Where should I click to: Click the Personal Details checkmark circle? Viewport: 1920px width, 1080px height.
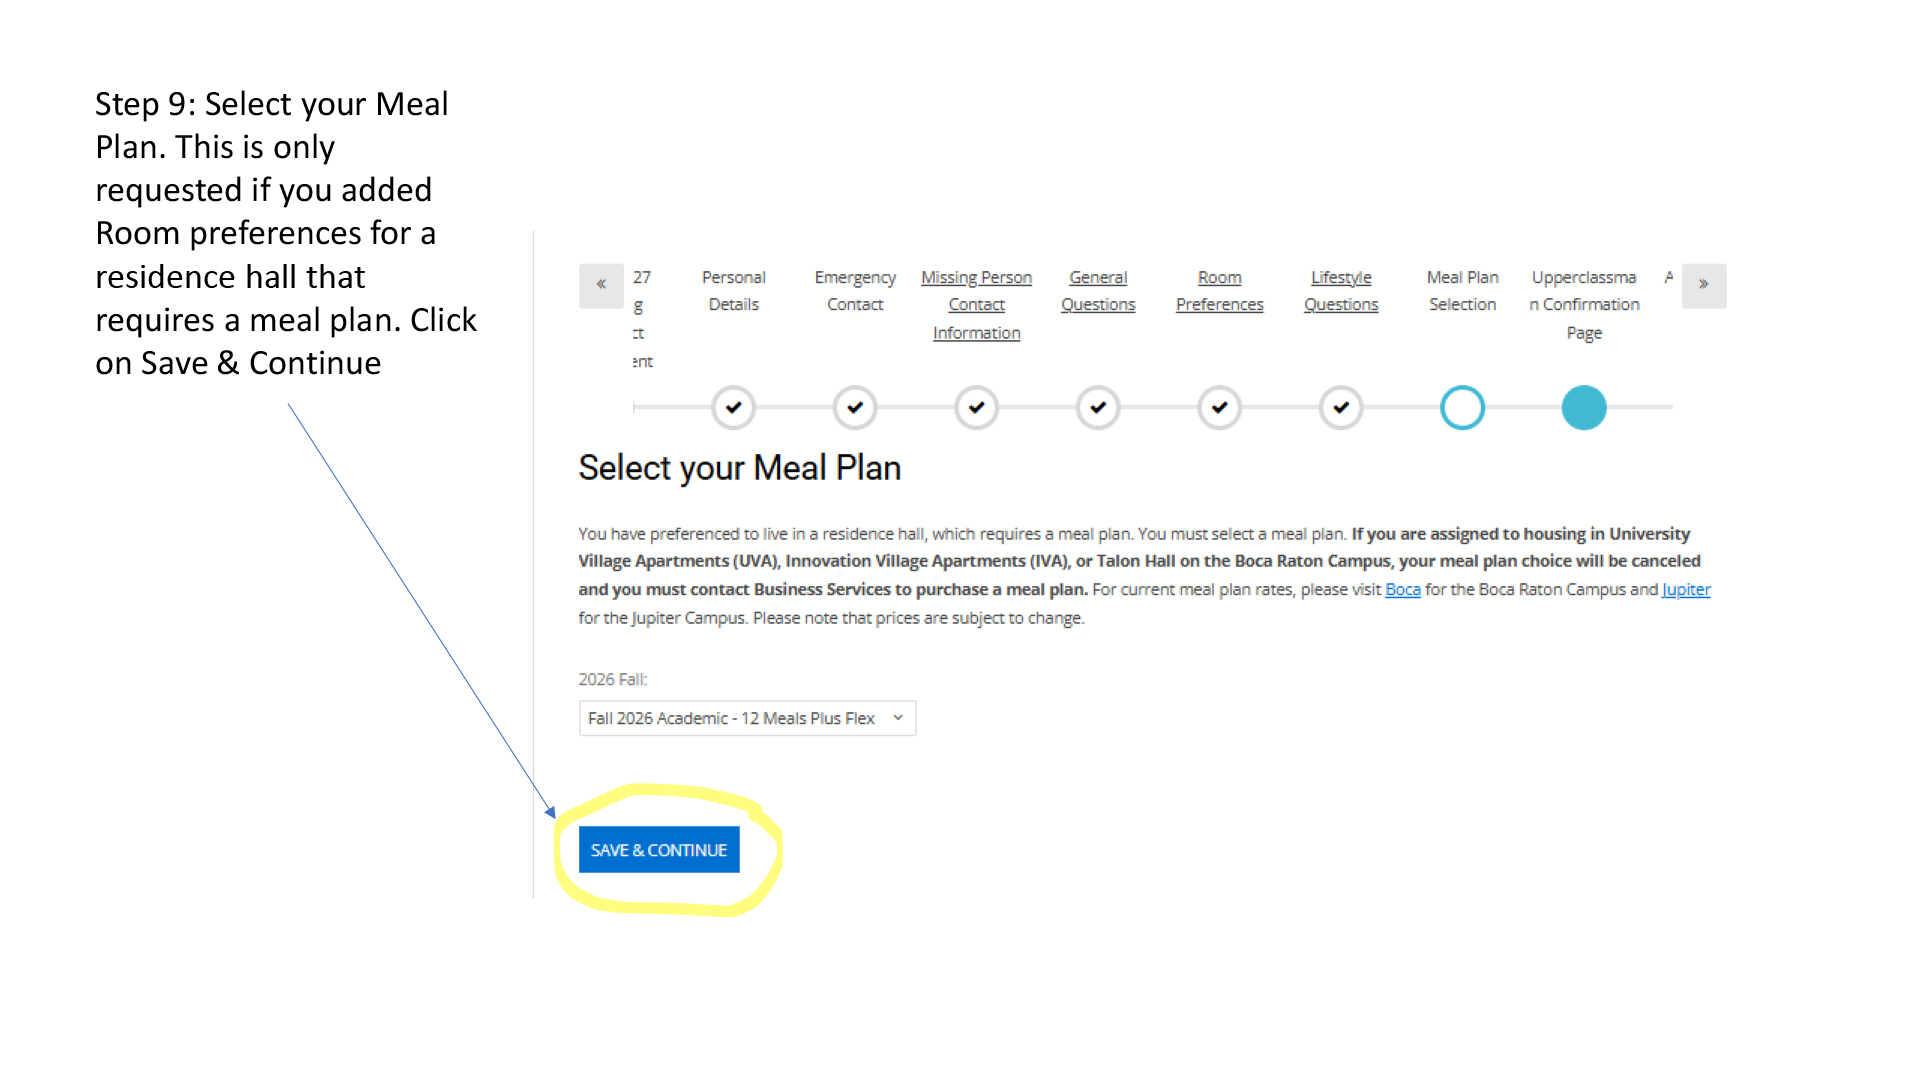[733, 408]
